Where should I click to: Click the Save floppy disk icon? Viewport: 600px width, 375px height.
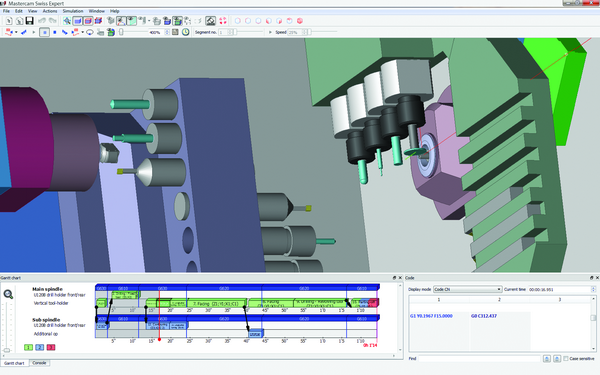[x=29, y=21]
